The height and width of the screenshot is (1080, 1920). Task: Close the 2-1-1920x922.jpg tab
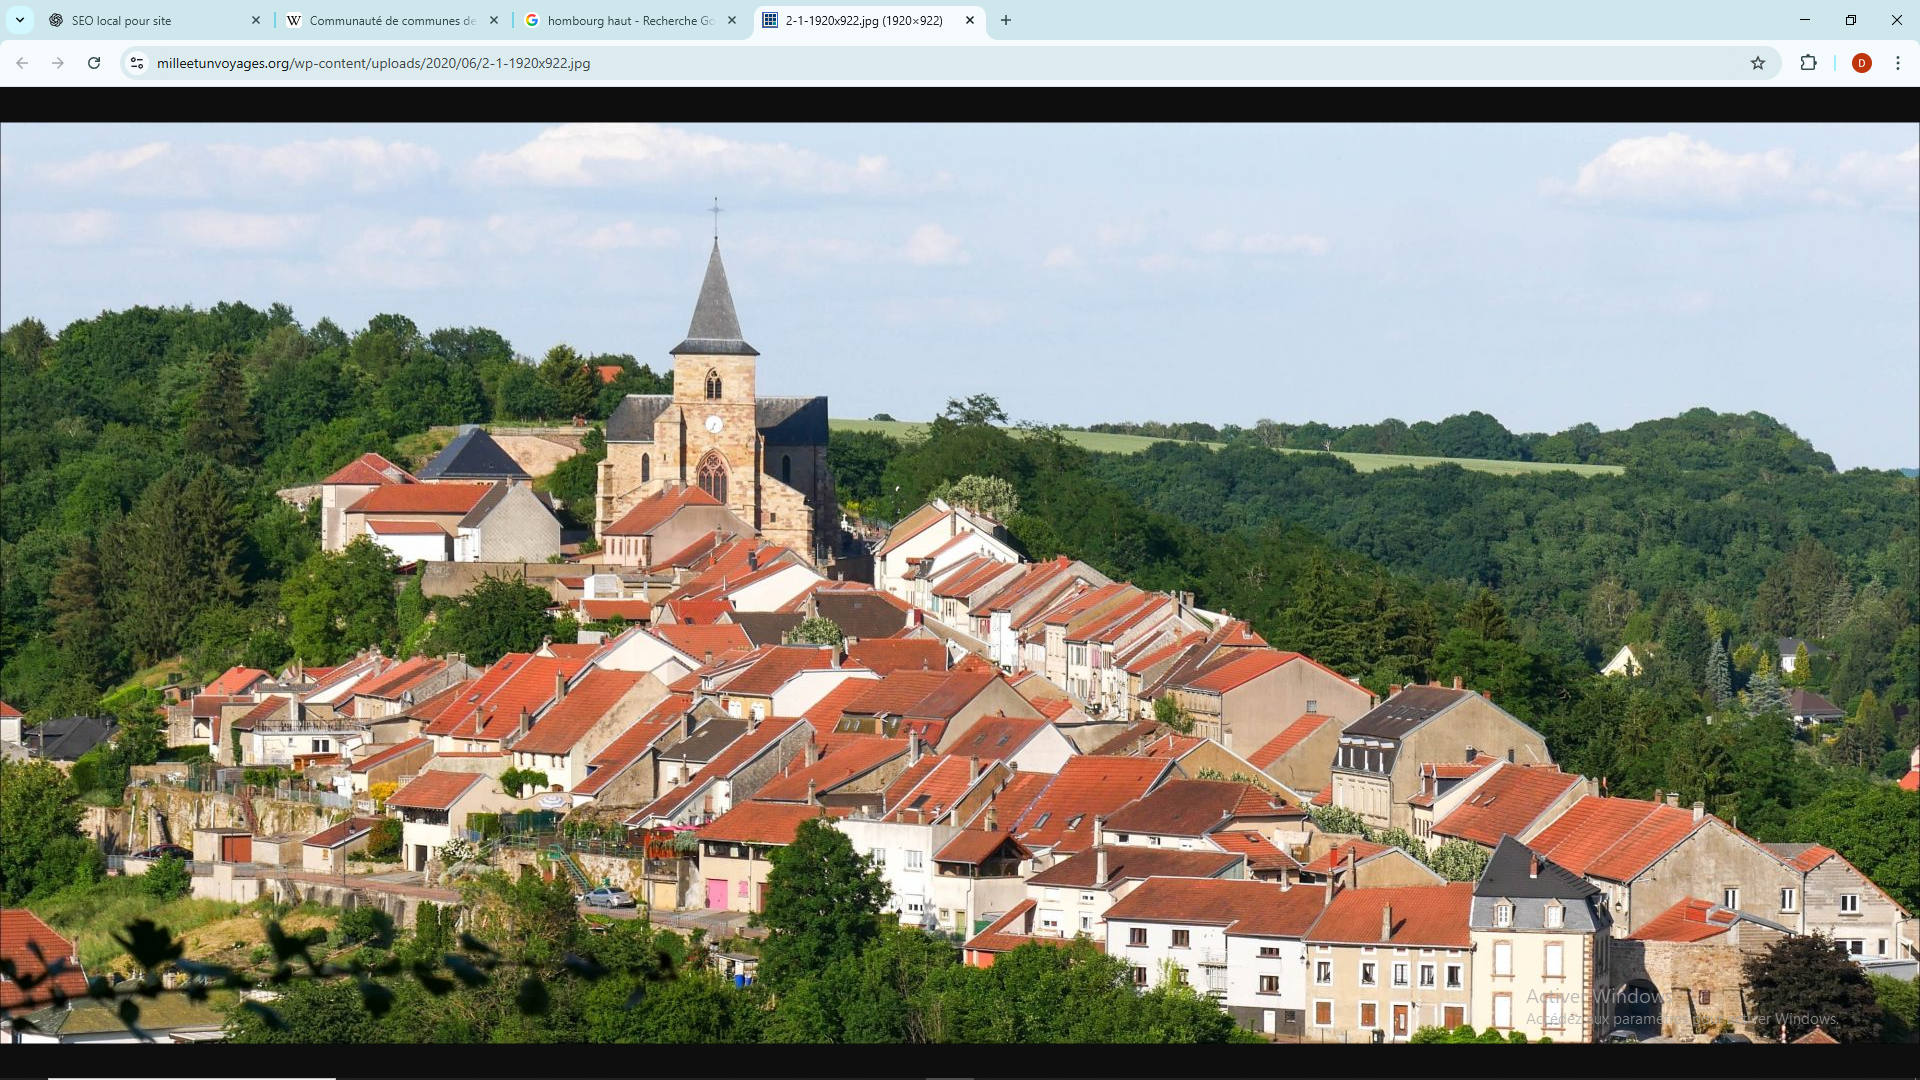click(x=969, y=20)
